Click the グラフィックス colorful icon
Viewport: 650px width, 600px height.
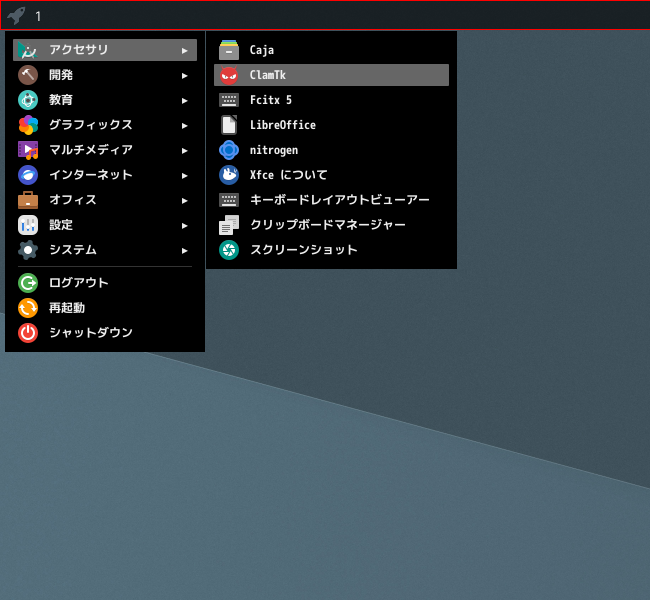pos(28,125)
